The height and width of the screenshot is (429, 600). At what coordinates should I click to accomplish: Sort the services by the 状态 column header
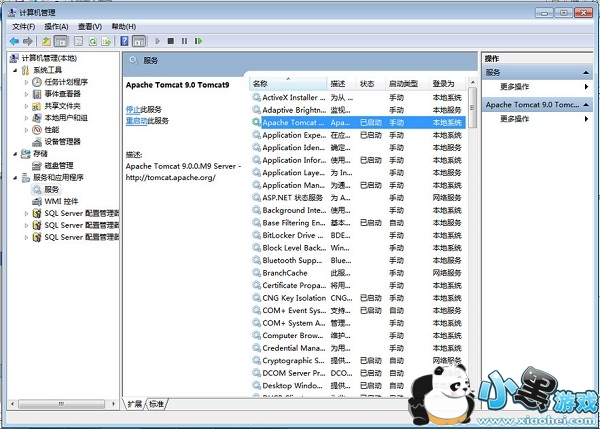point(368,83)
